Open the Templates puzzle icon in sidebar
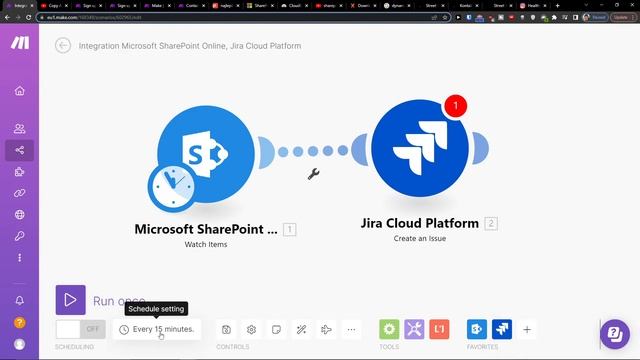This screenshot has width=640, height=360. pos(20,172)
